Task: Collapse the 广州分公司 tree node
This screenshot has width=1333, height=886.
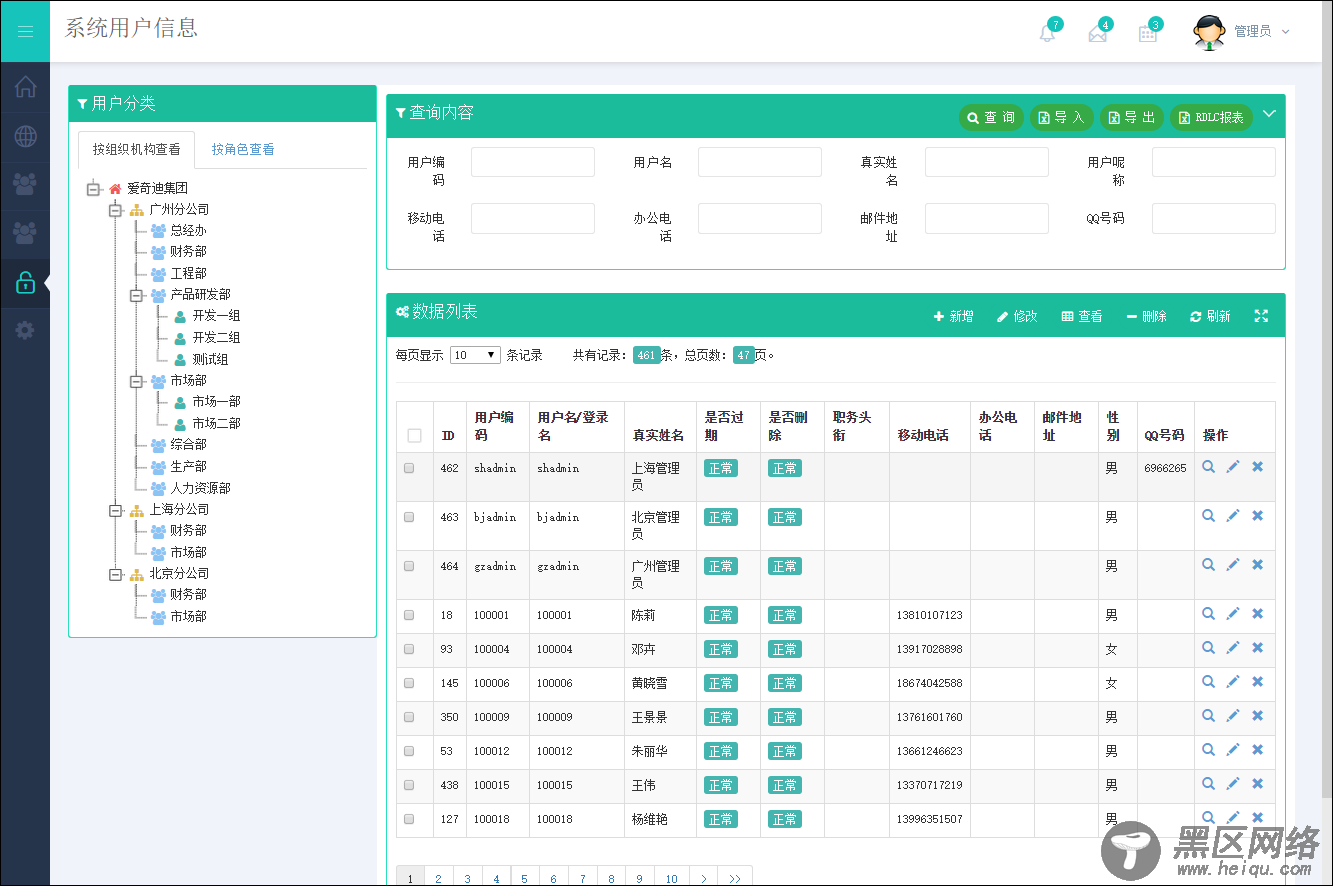Action: (115, 210)
